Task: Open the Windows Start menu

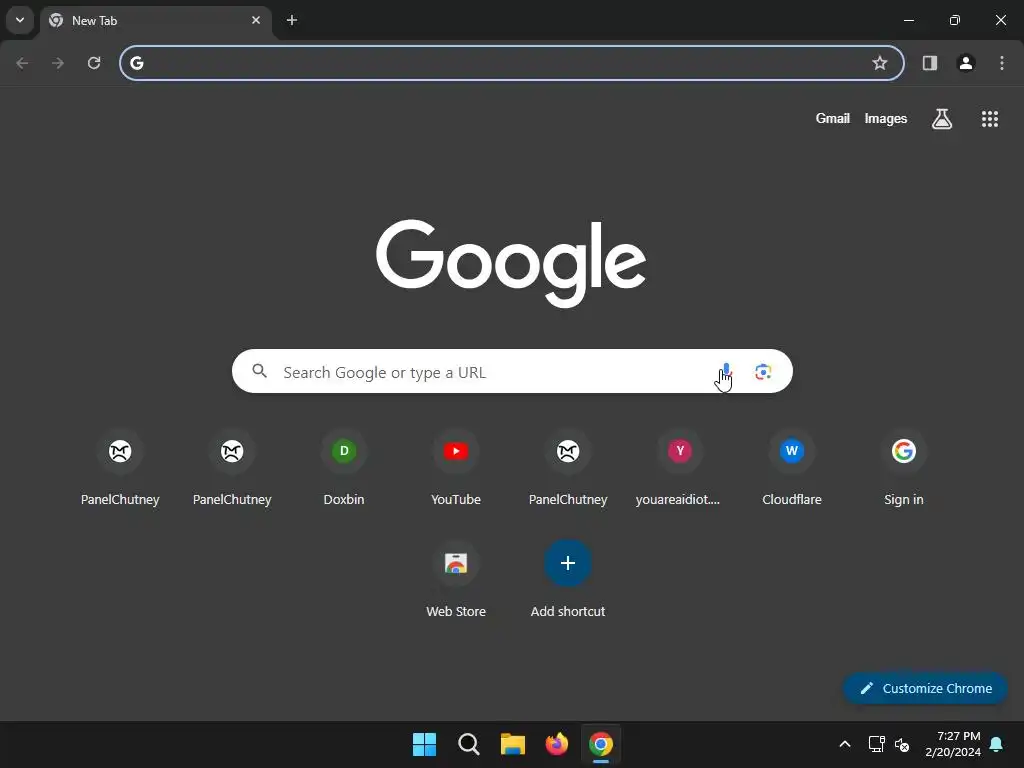Action: click(x=424, y=744)
